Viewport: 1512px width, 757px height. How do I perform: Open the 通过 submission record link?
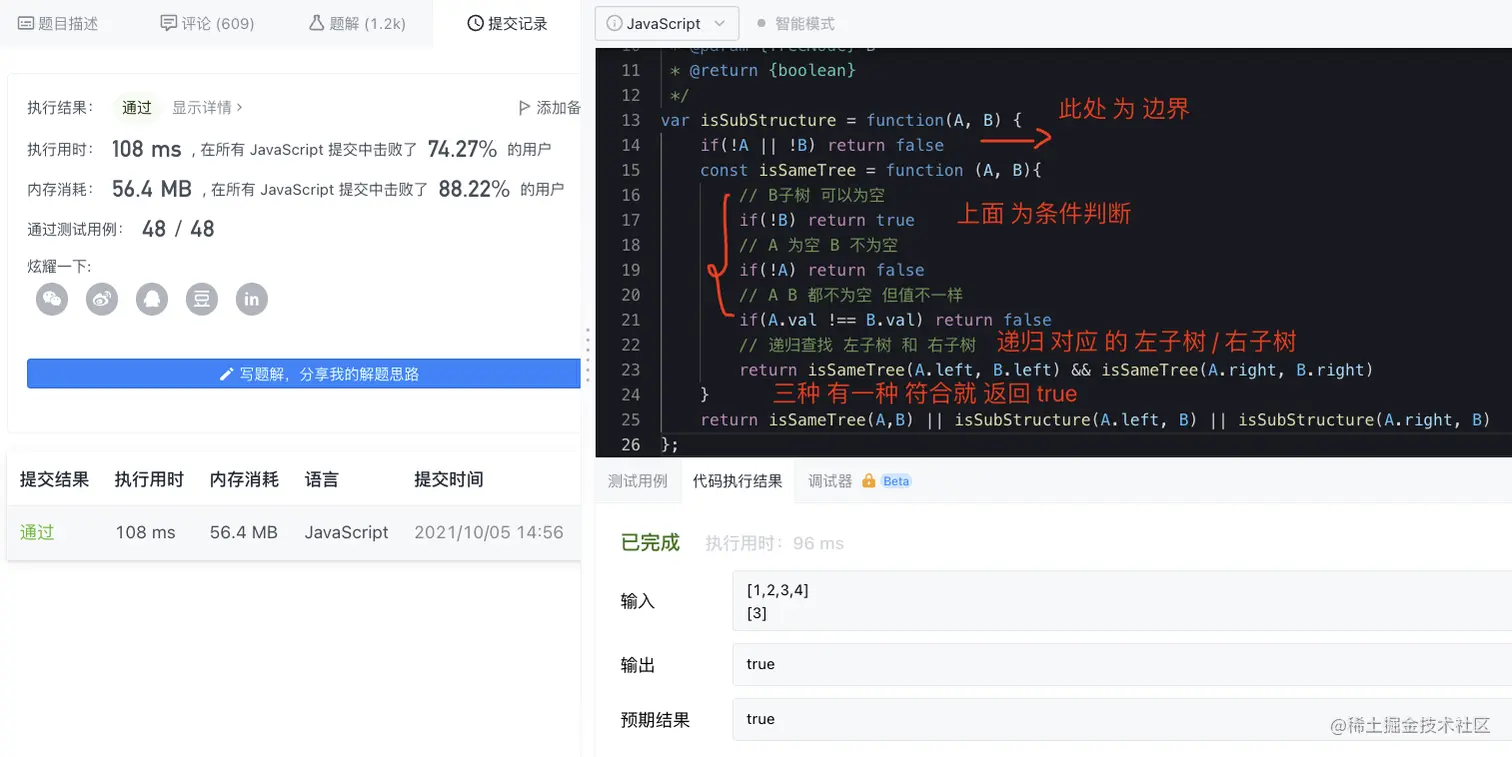pyautogui.click(x=37, y=532)
